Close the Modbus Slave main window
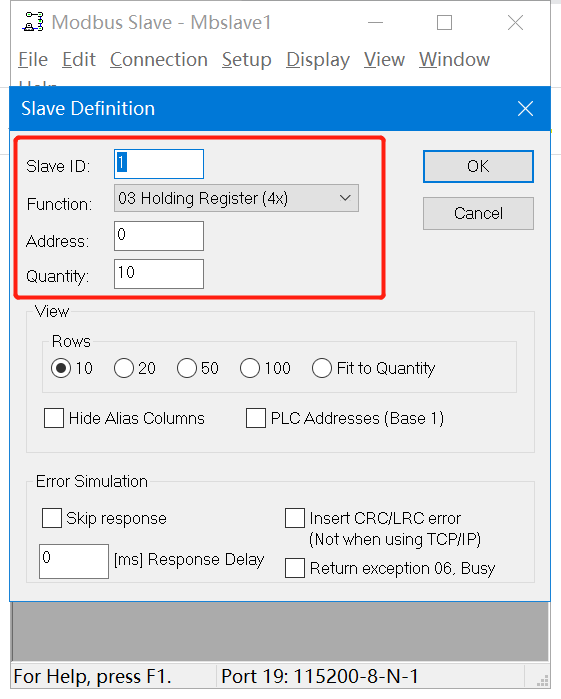The image size is (561, 699). (x=516, y=22)
